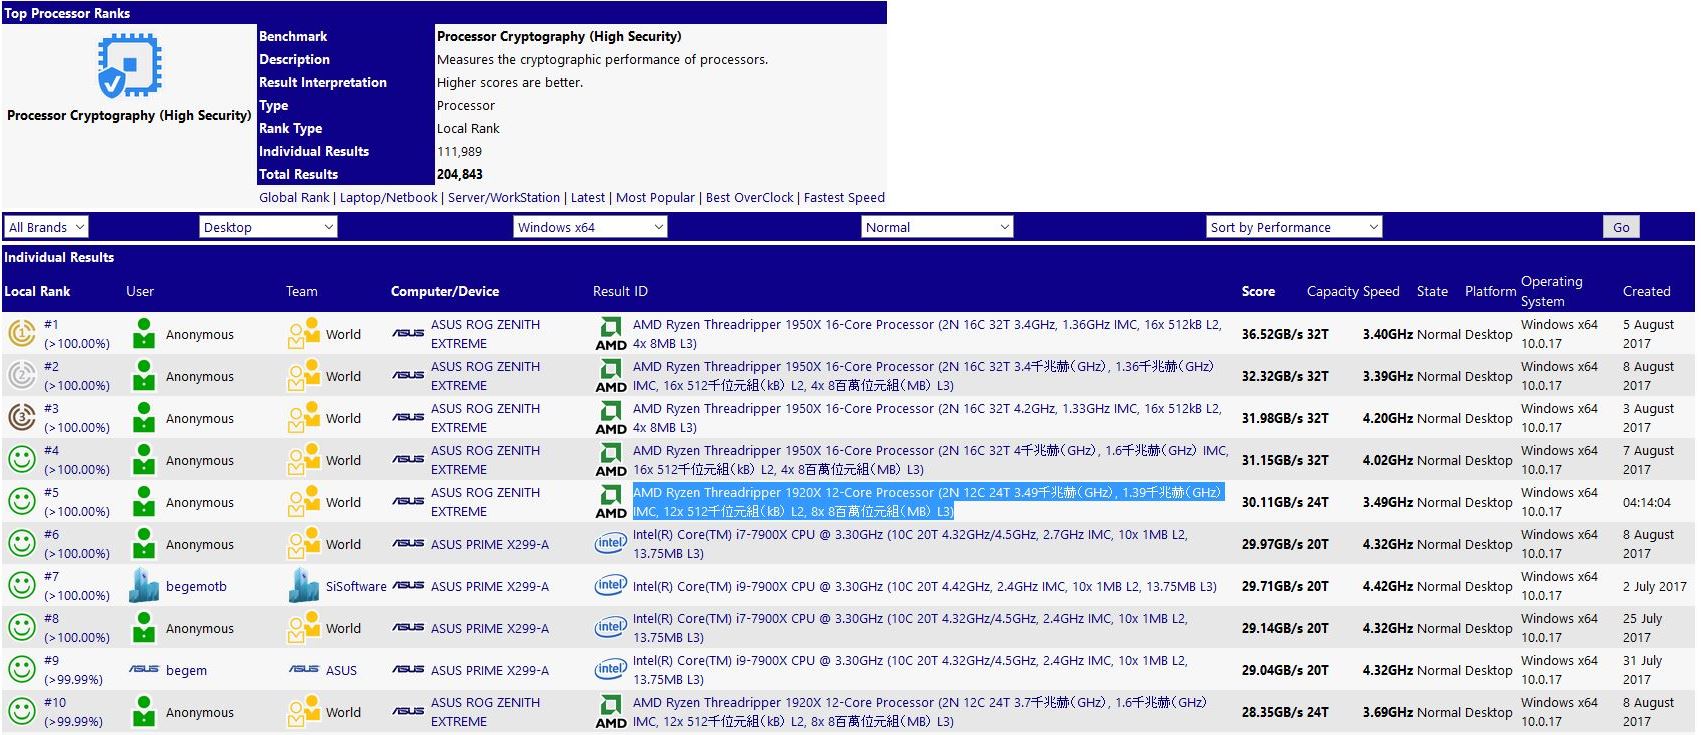Click the Capacity column header
Image resolution: width=1701 pixels, height=735 pixels.
click(1332, 291)
